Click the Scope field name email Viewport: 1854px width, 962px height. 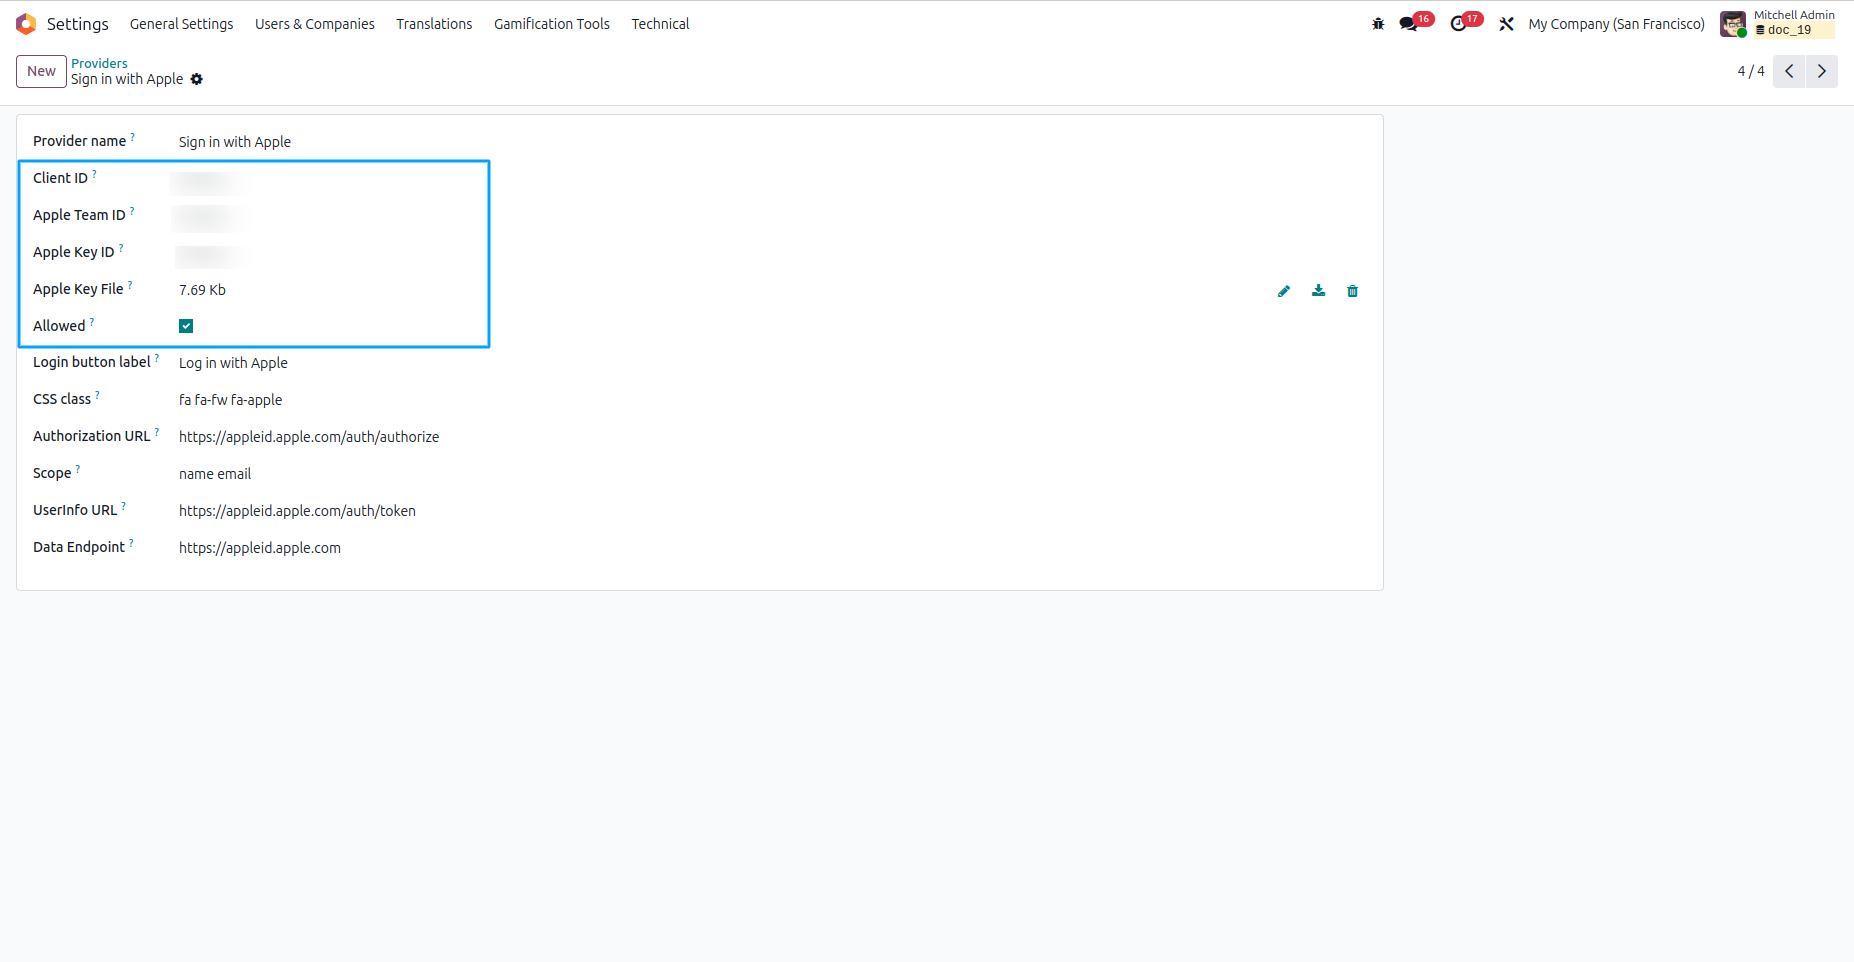[x=215, y=474]
